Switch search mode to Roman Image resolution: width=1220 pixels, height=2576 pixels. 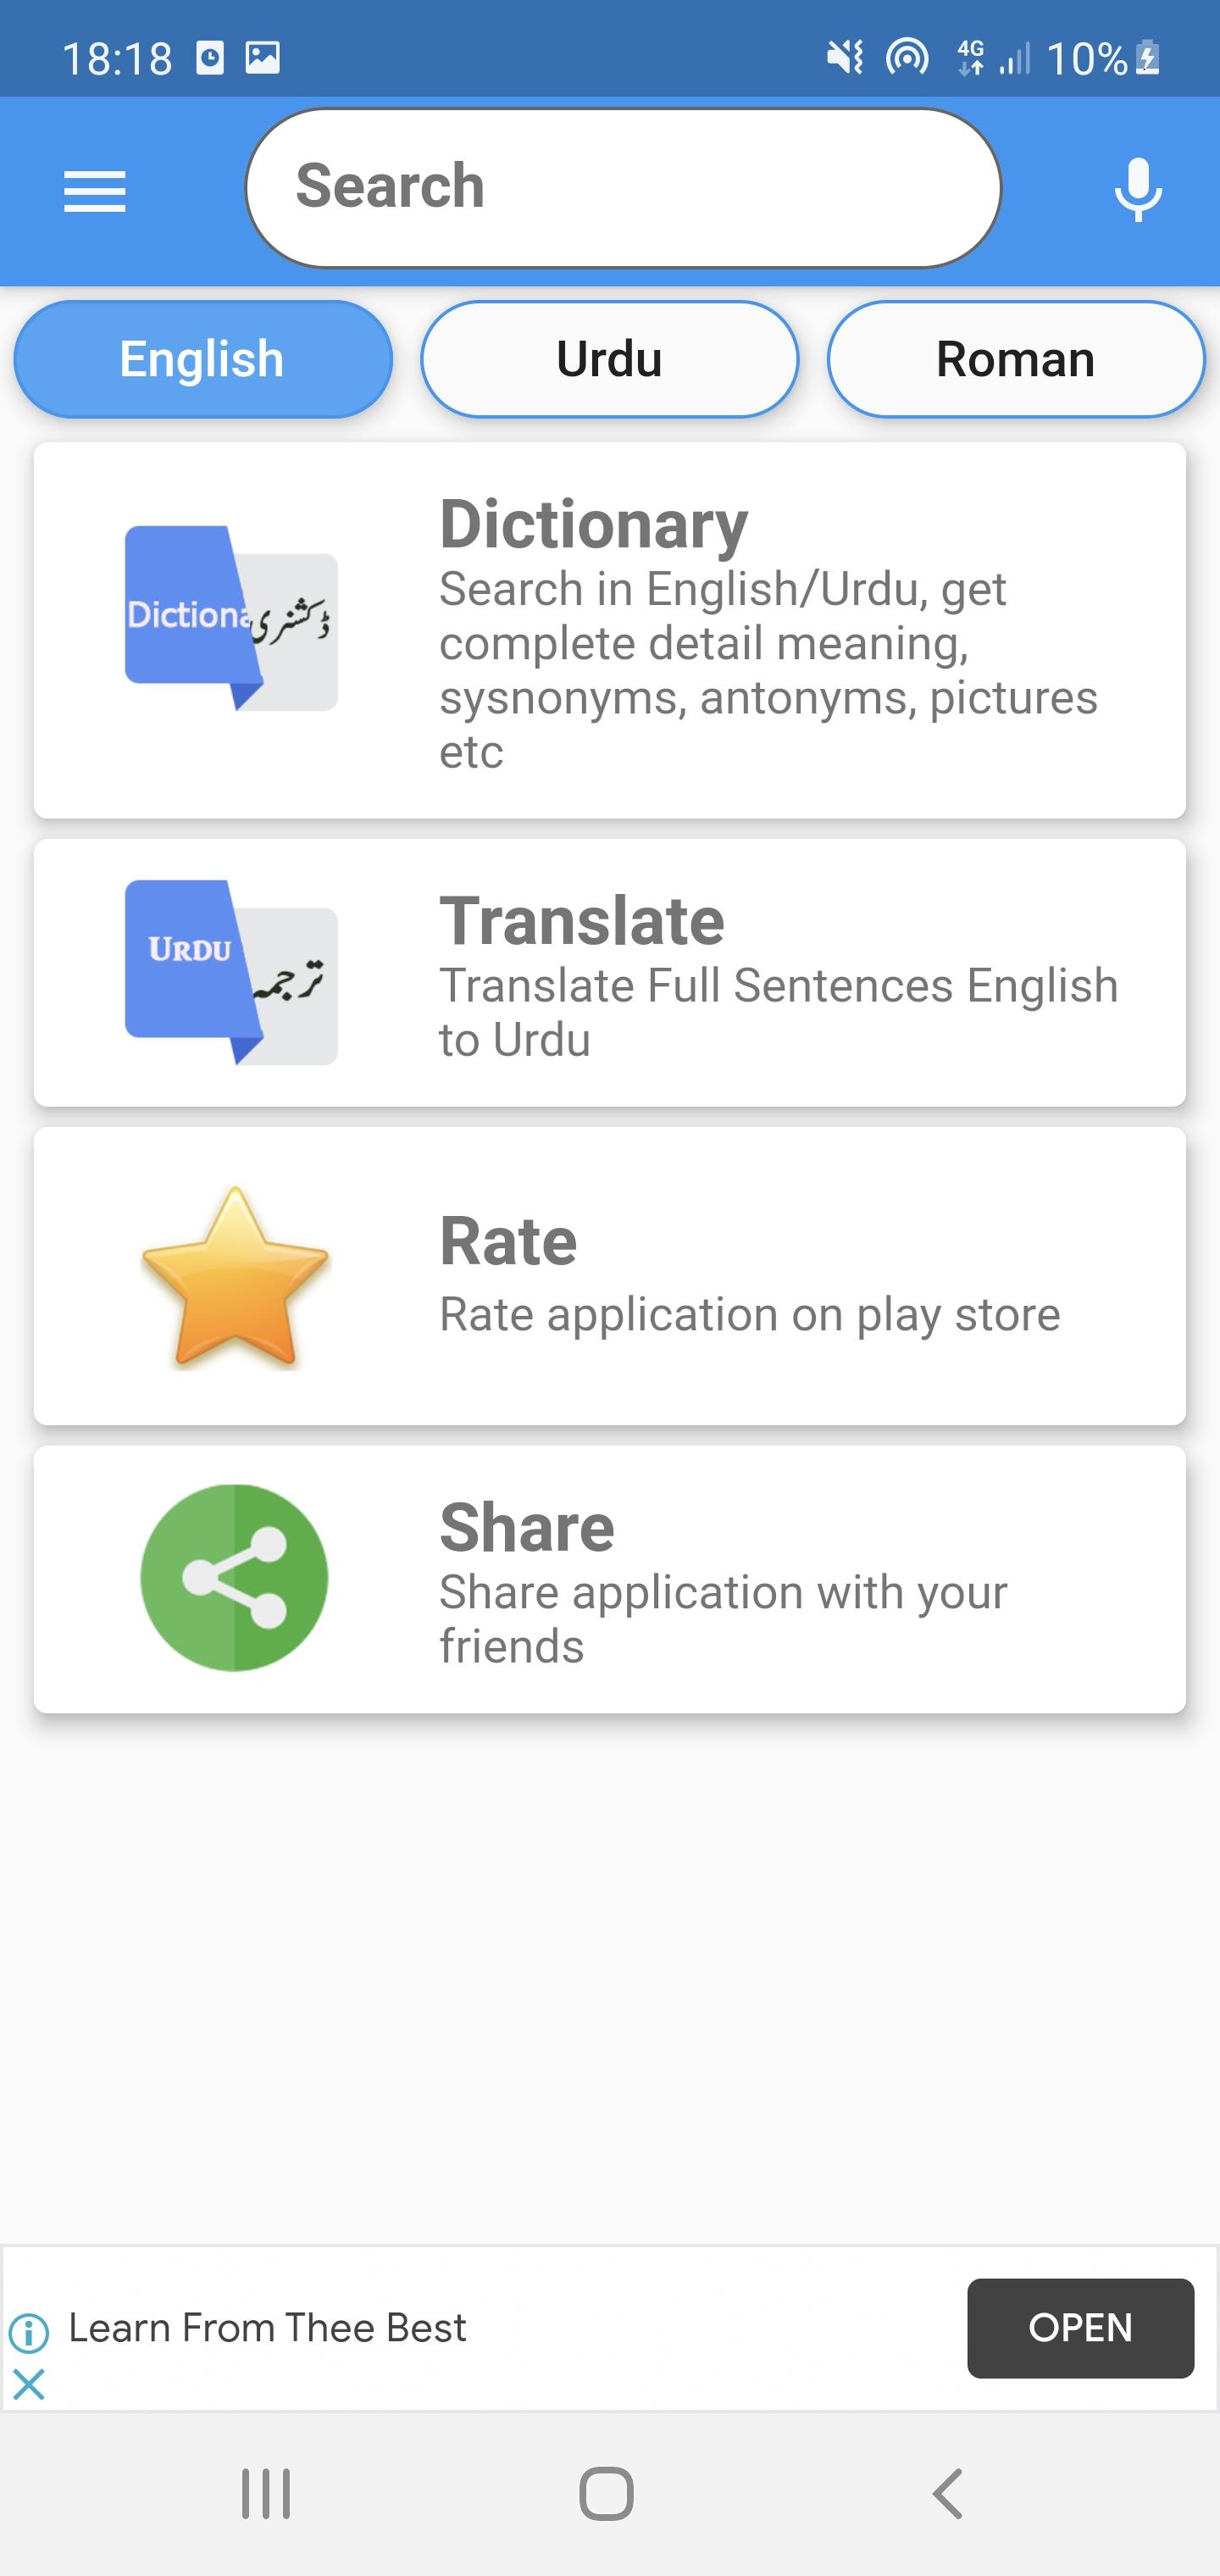pos(1016,359)
